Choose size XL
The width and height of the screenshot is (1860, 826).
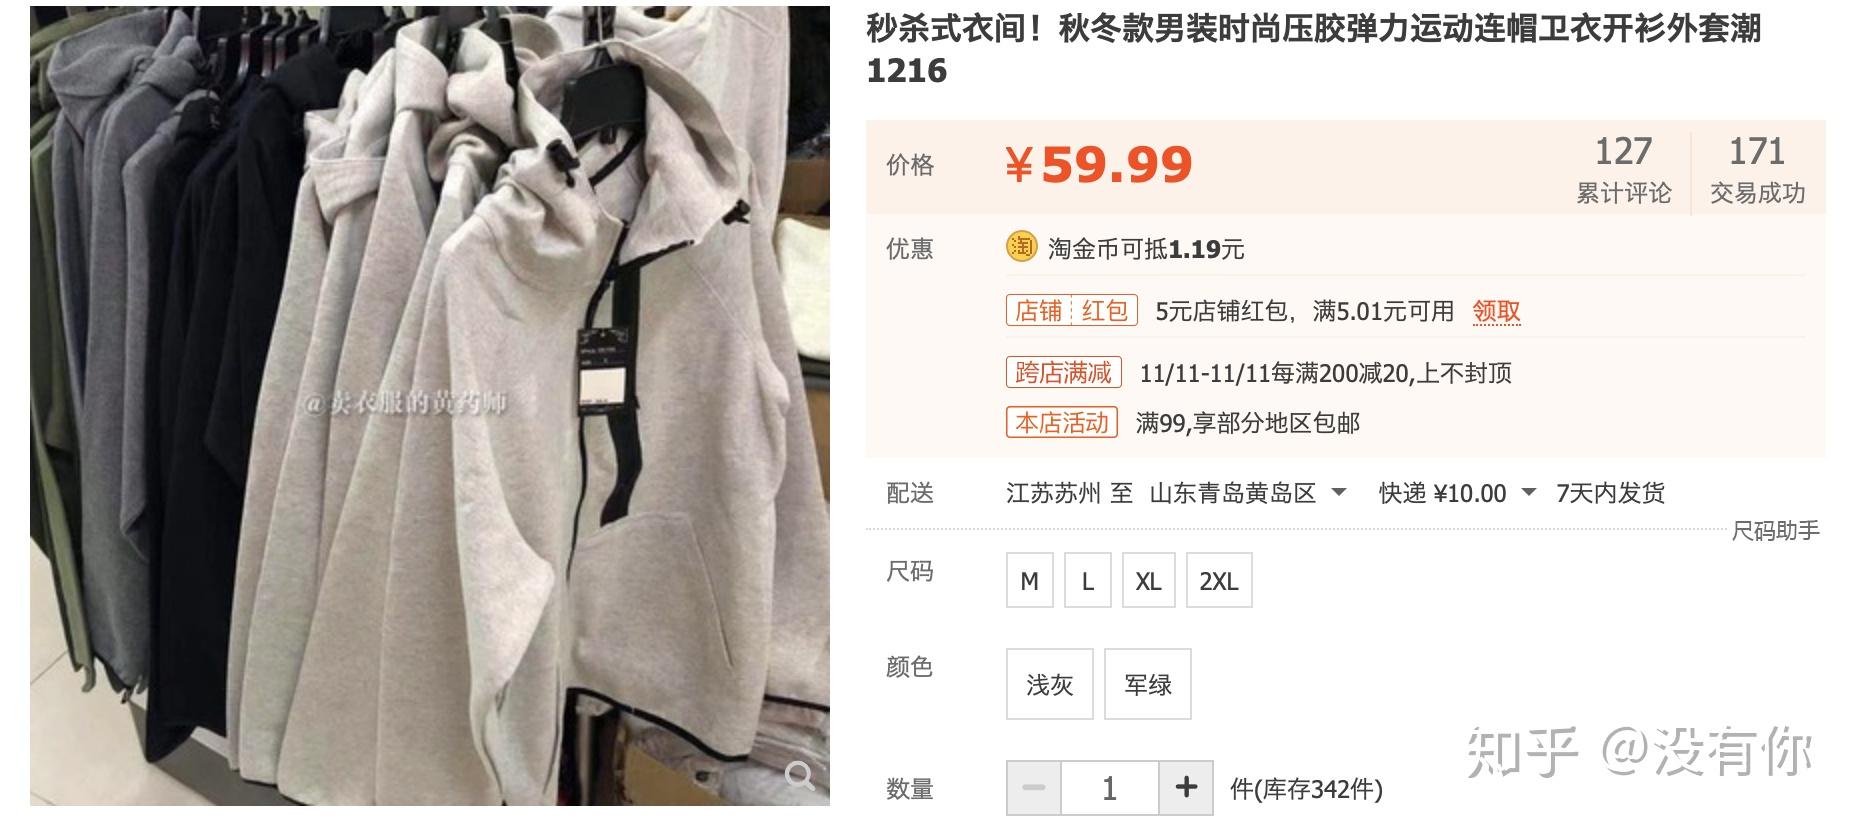(1148, 581)
